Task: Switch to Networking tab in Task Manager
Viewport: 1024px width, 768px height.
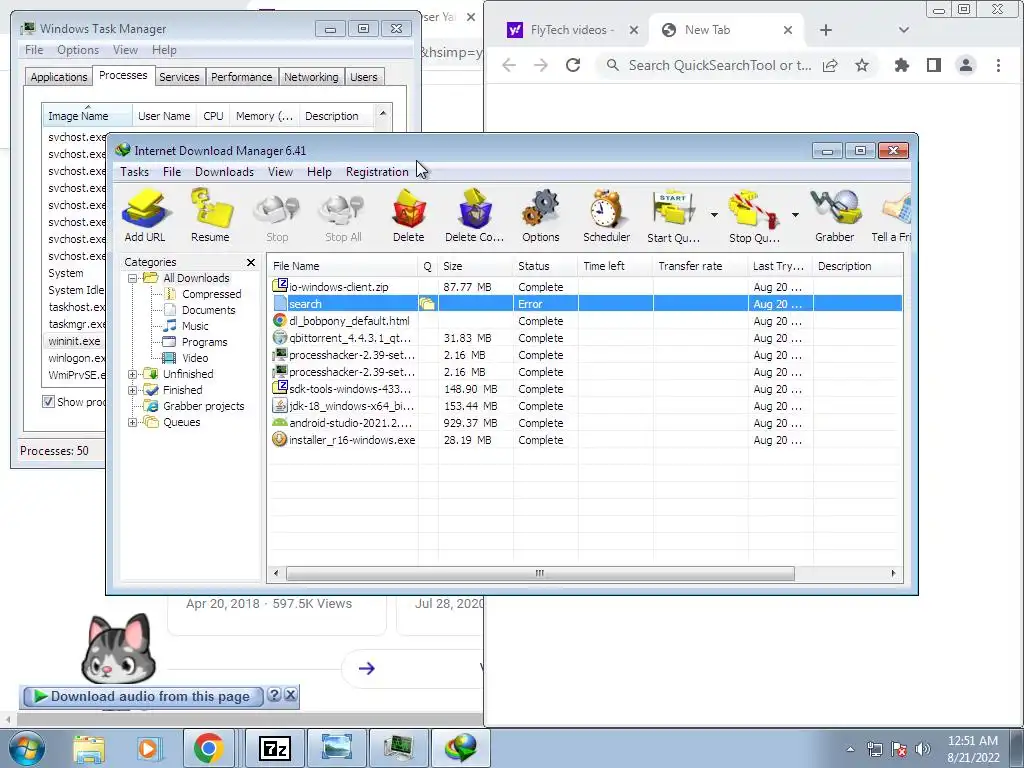Action: point(311,77)
